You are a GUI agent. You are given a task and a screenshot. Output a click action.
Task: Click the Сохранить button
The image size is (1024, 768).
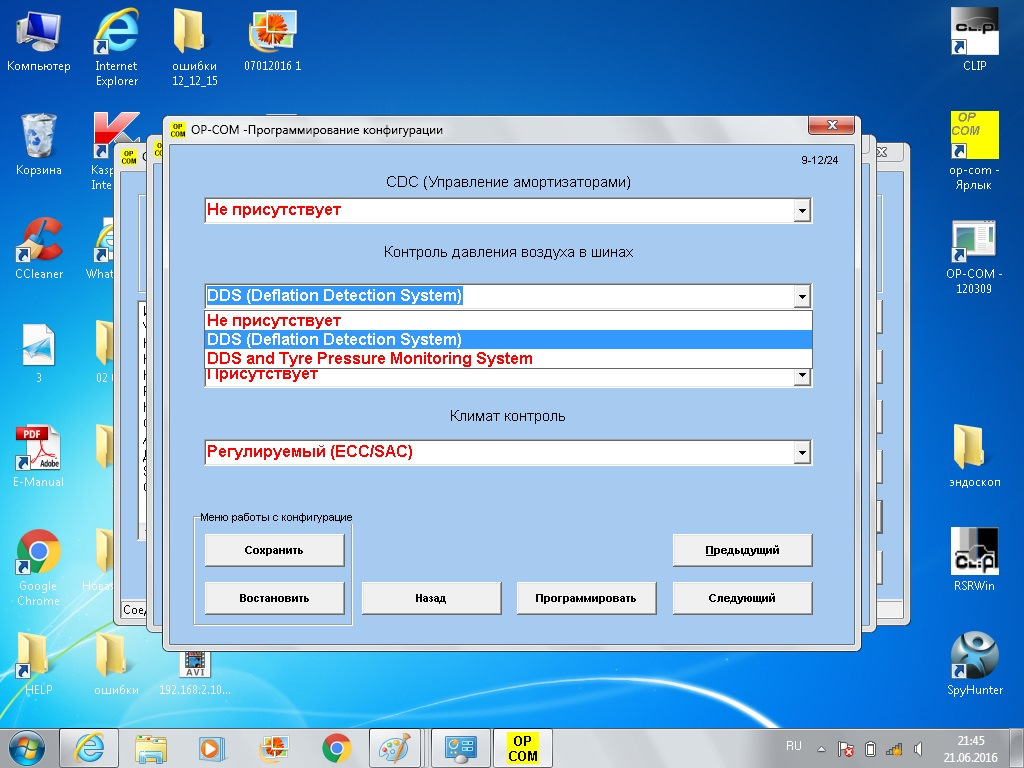274,550
